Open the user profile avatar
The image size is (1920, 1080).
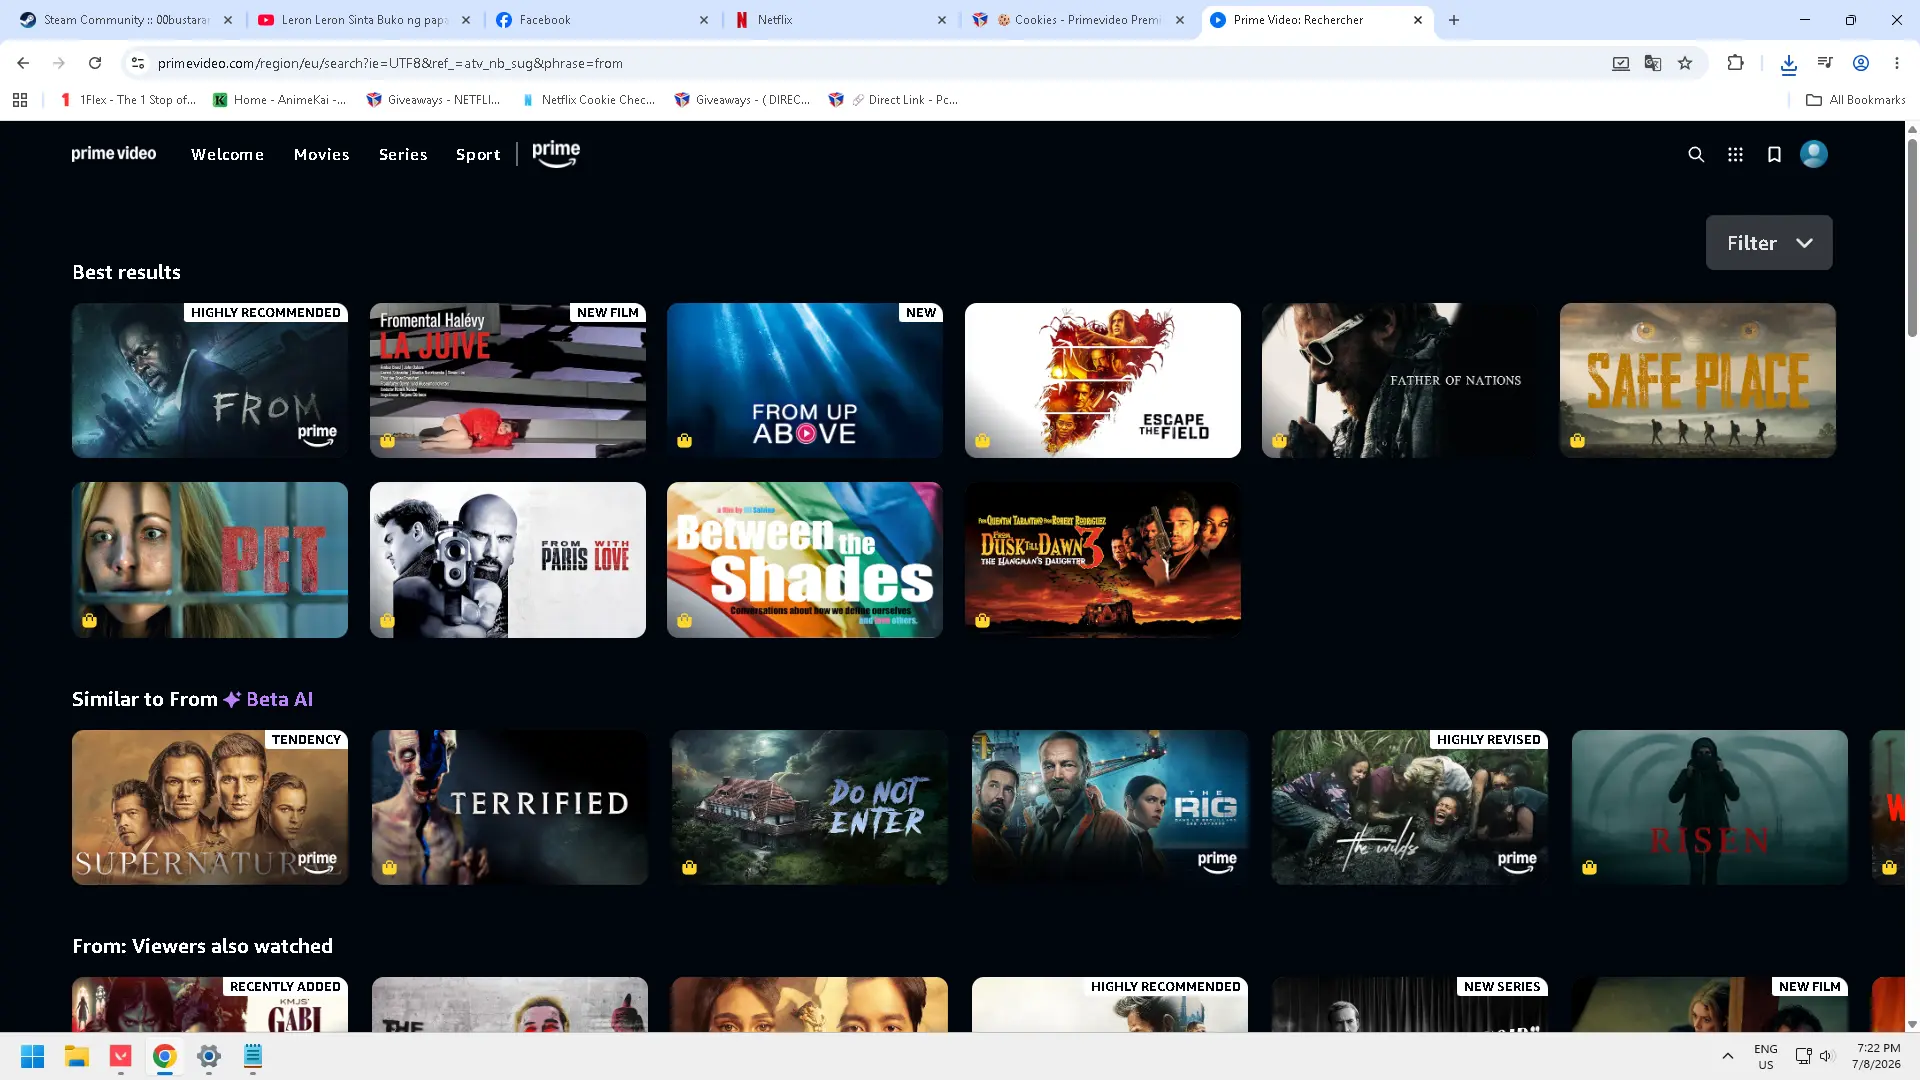click(x=1814, y=154)
